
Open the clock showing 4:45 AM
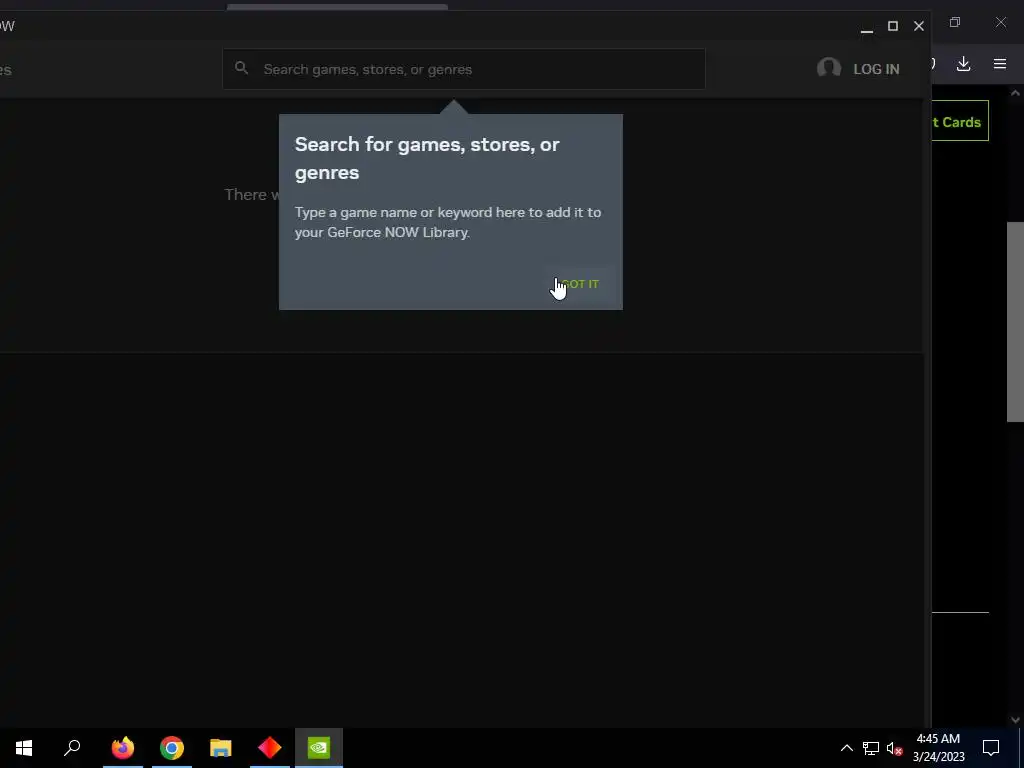click(x=938, y=748)
